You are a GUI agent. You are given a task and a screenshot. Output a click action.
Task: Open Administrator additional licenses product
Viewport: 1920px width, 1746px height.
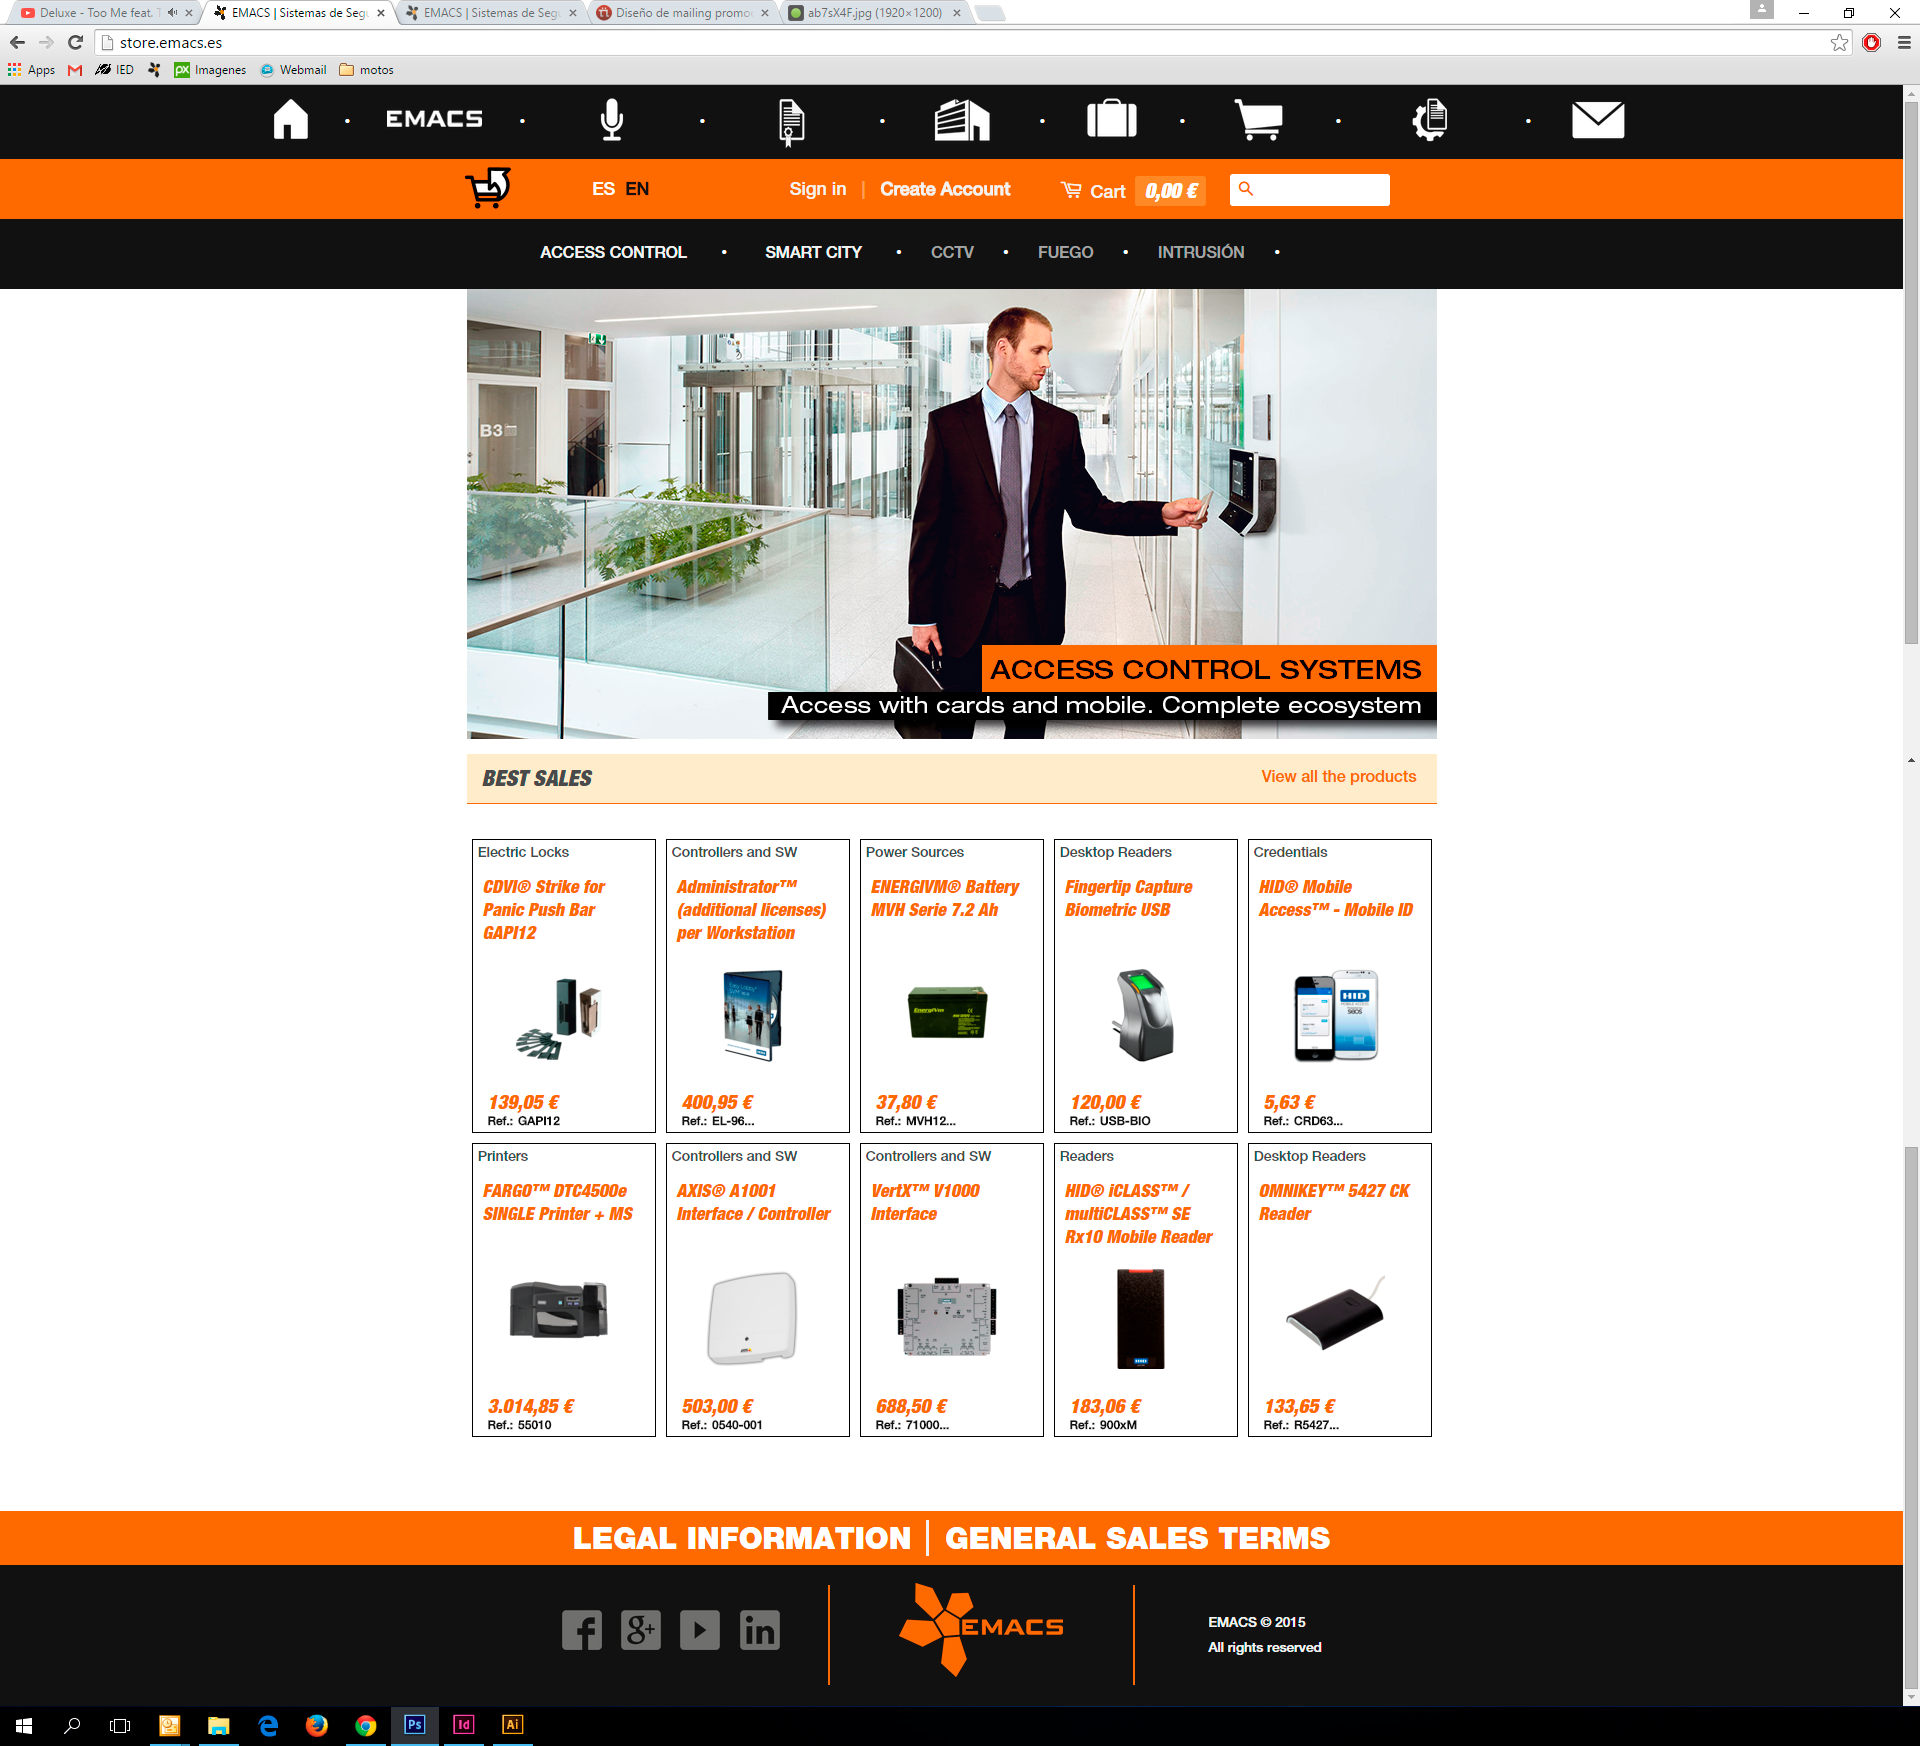pyautogui.click(x=751, y=909)
